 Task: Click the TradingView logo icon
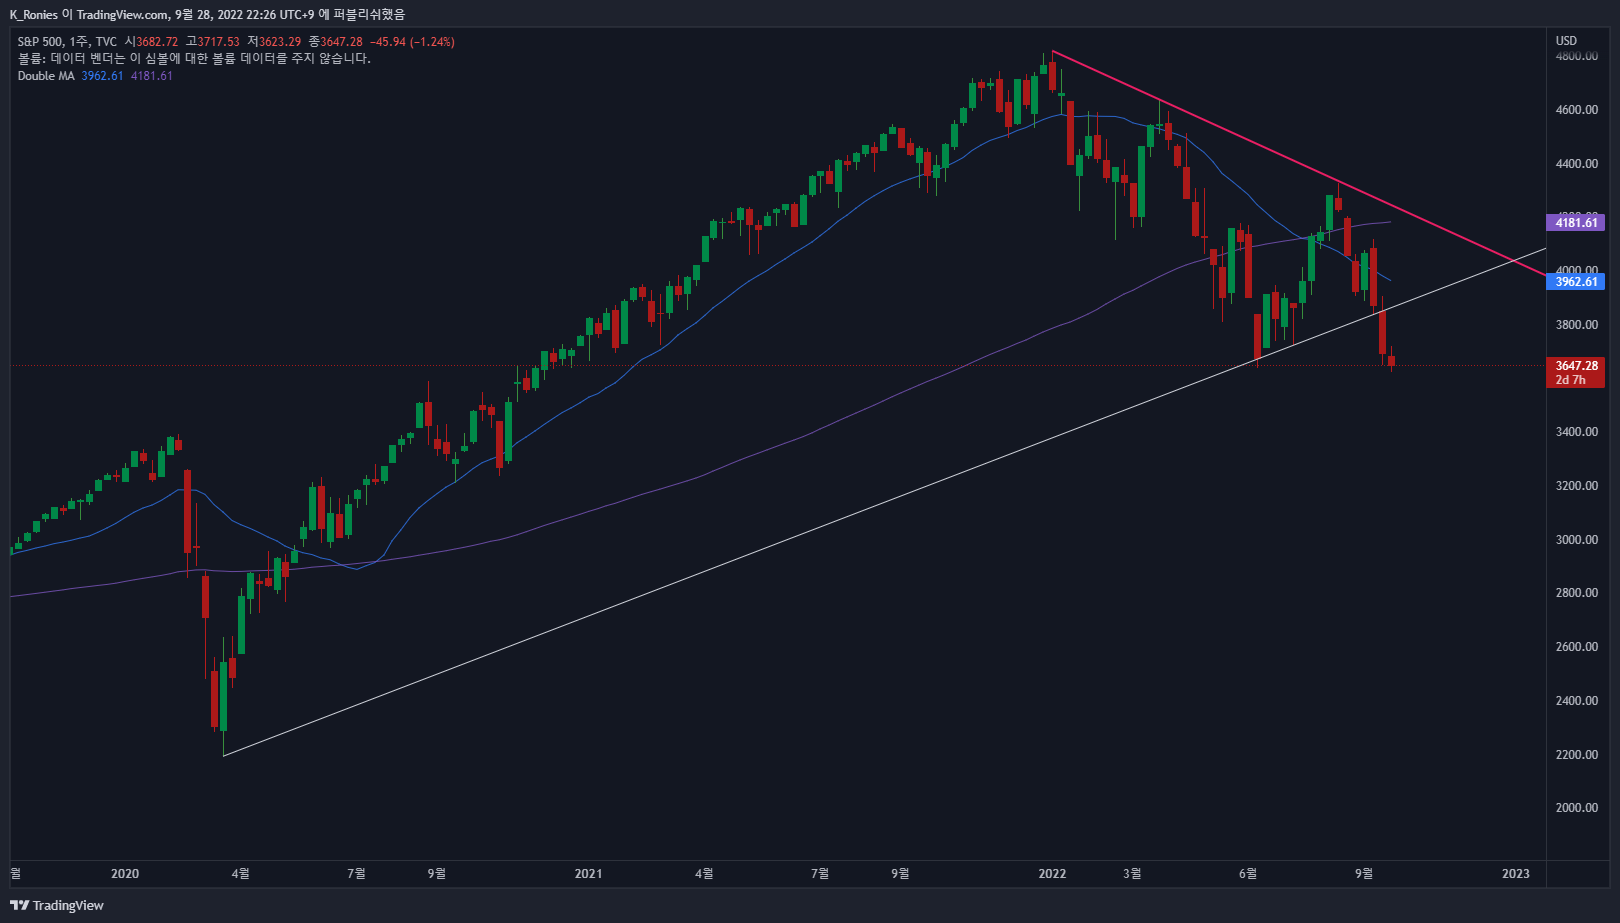(x=19, y=905)
